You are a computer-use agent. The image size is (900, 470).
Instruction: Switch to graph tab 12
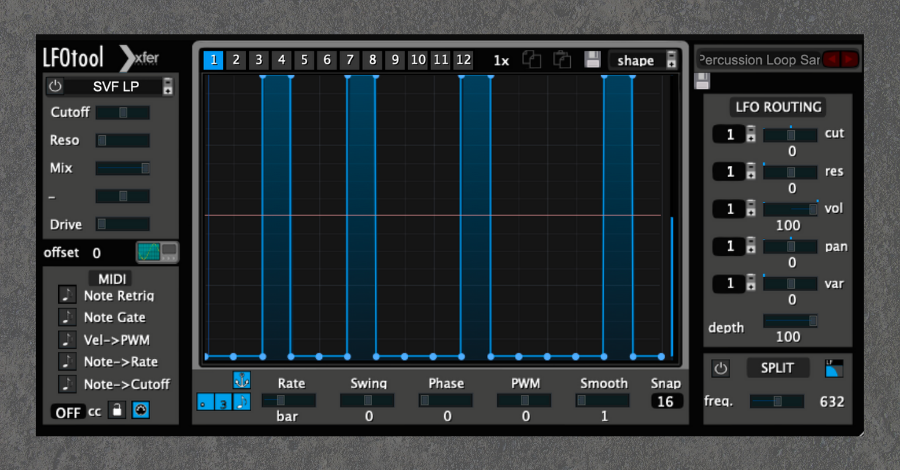pyautogui.click(x=463, y=60)
